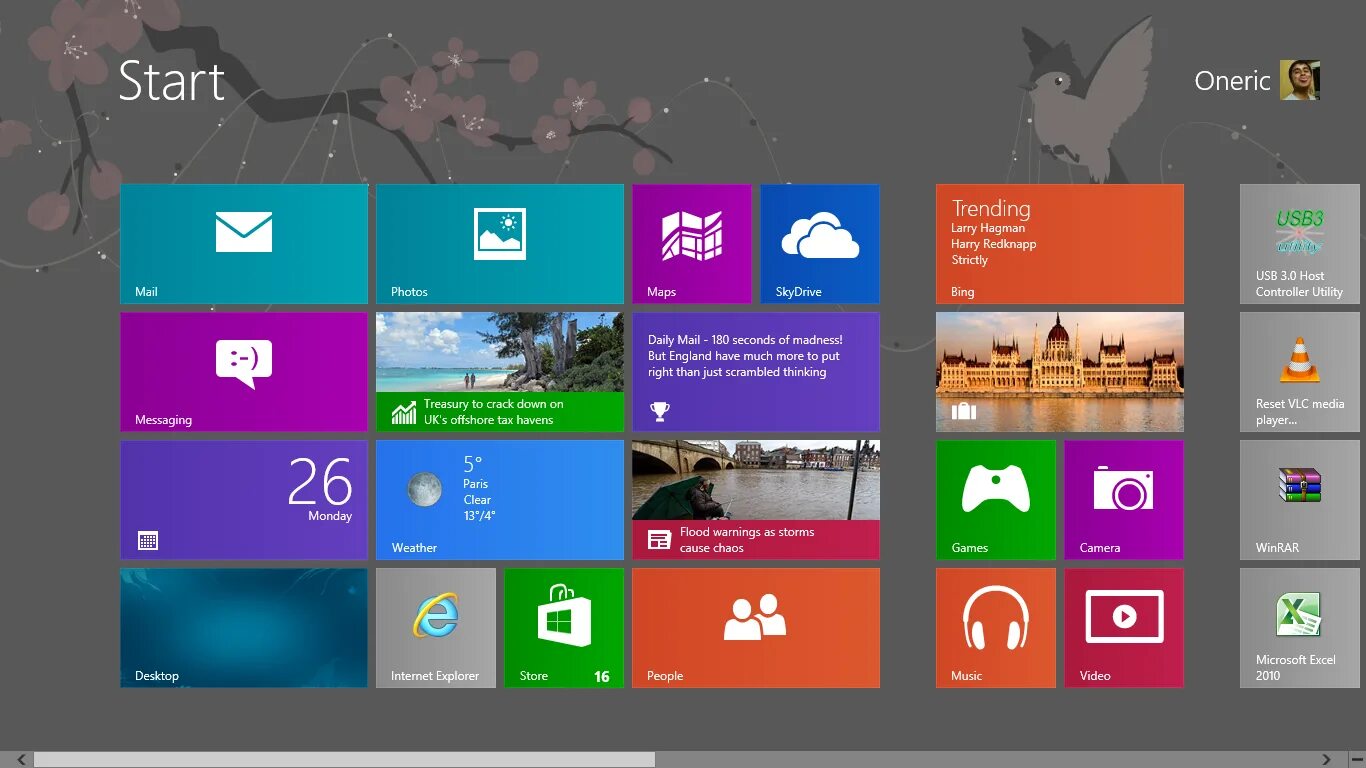Click the Oneric user profile picture
The image size is (1366, 768).
coord(1300,80)
